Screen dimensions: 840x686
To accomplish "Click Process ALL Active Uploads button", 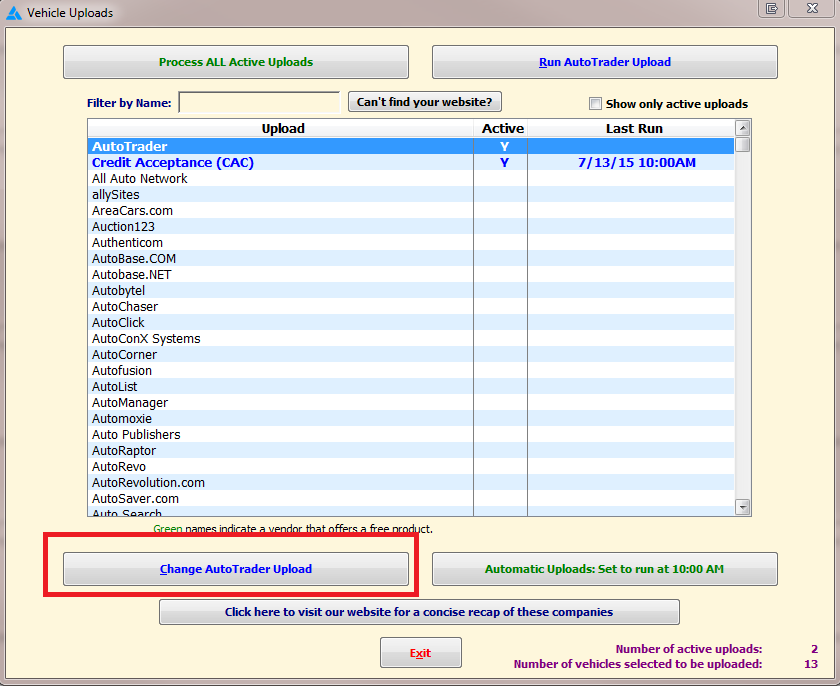I will coord(236,62).
